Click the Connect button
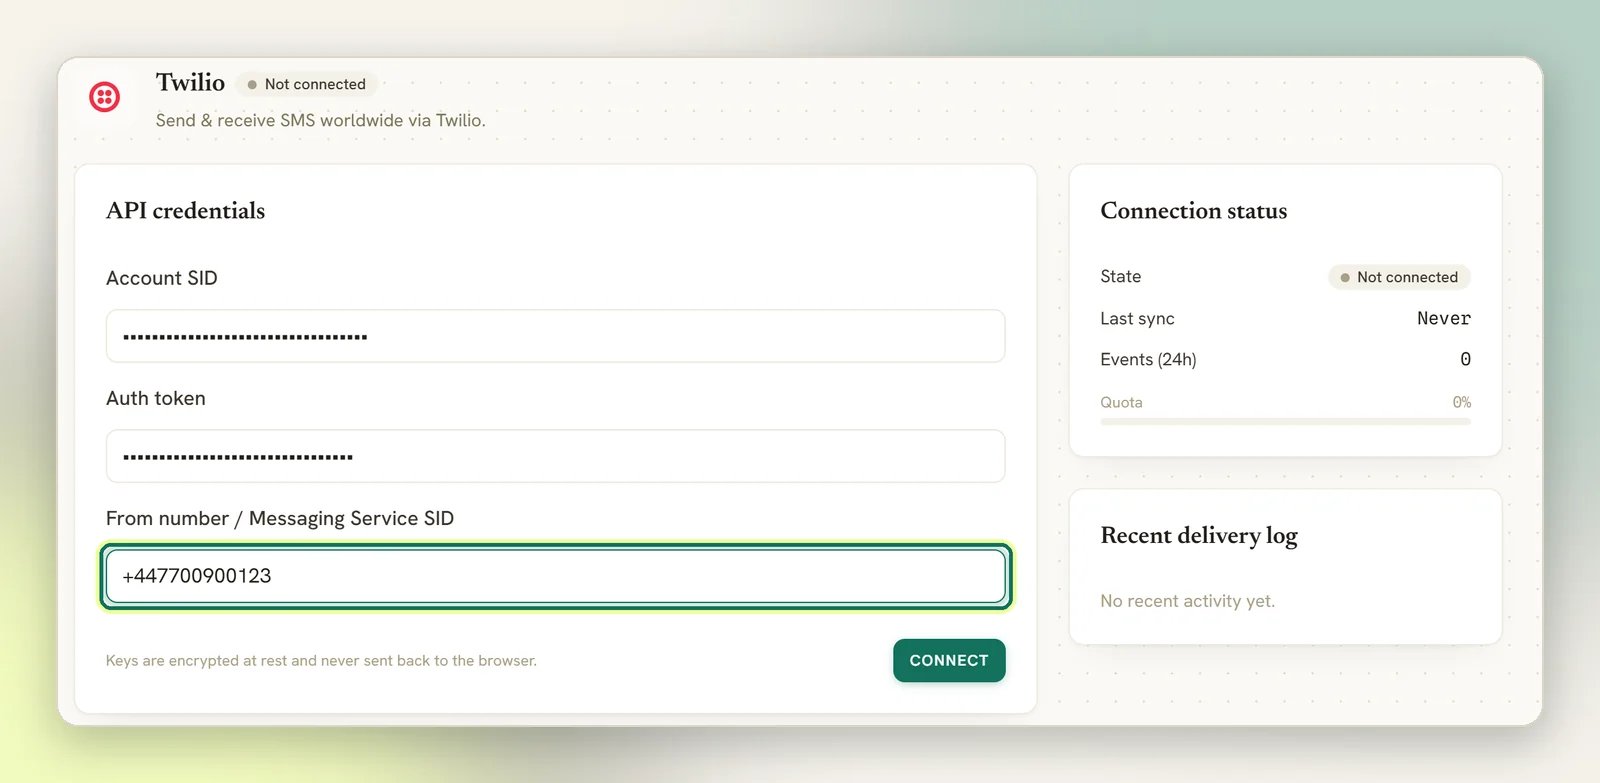Viewport: 1600px width, 783px height. pyautogui.click(x=949, y=660)
